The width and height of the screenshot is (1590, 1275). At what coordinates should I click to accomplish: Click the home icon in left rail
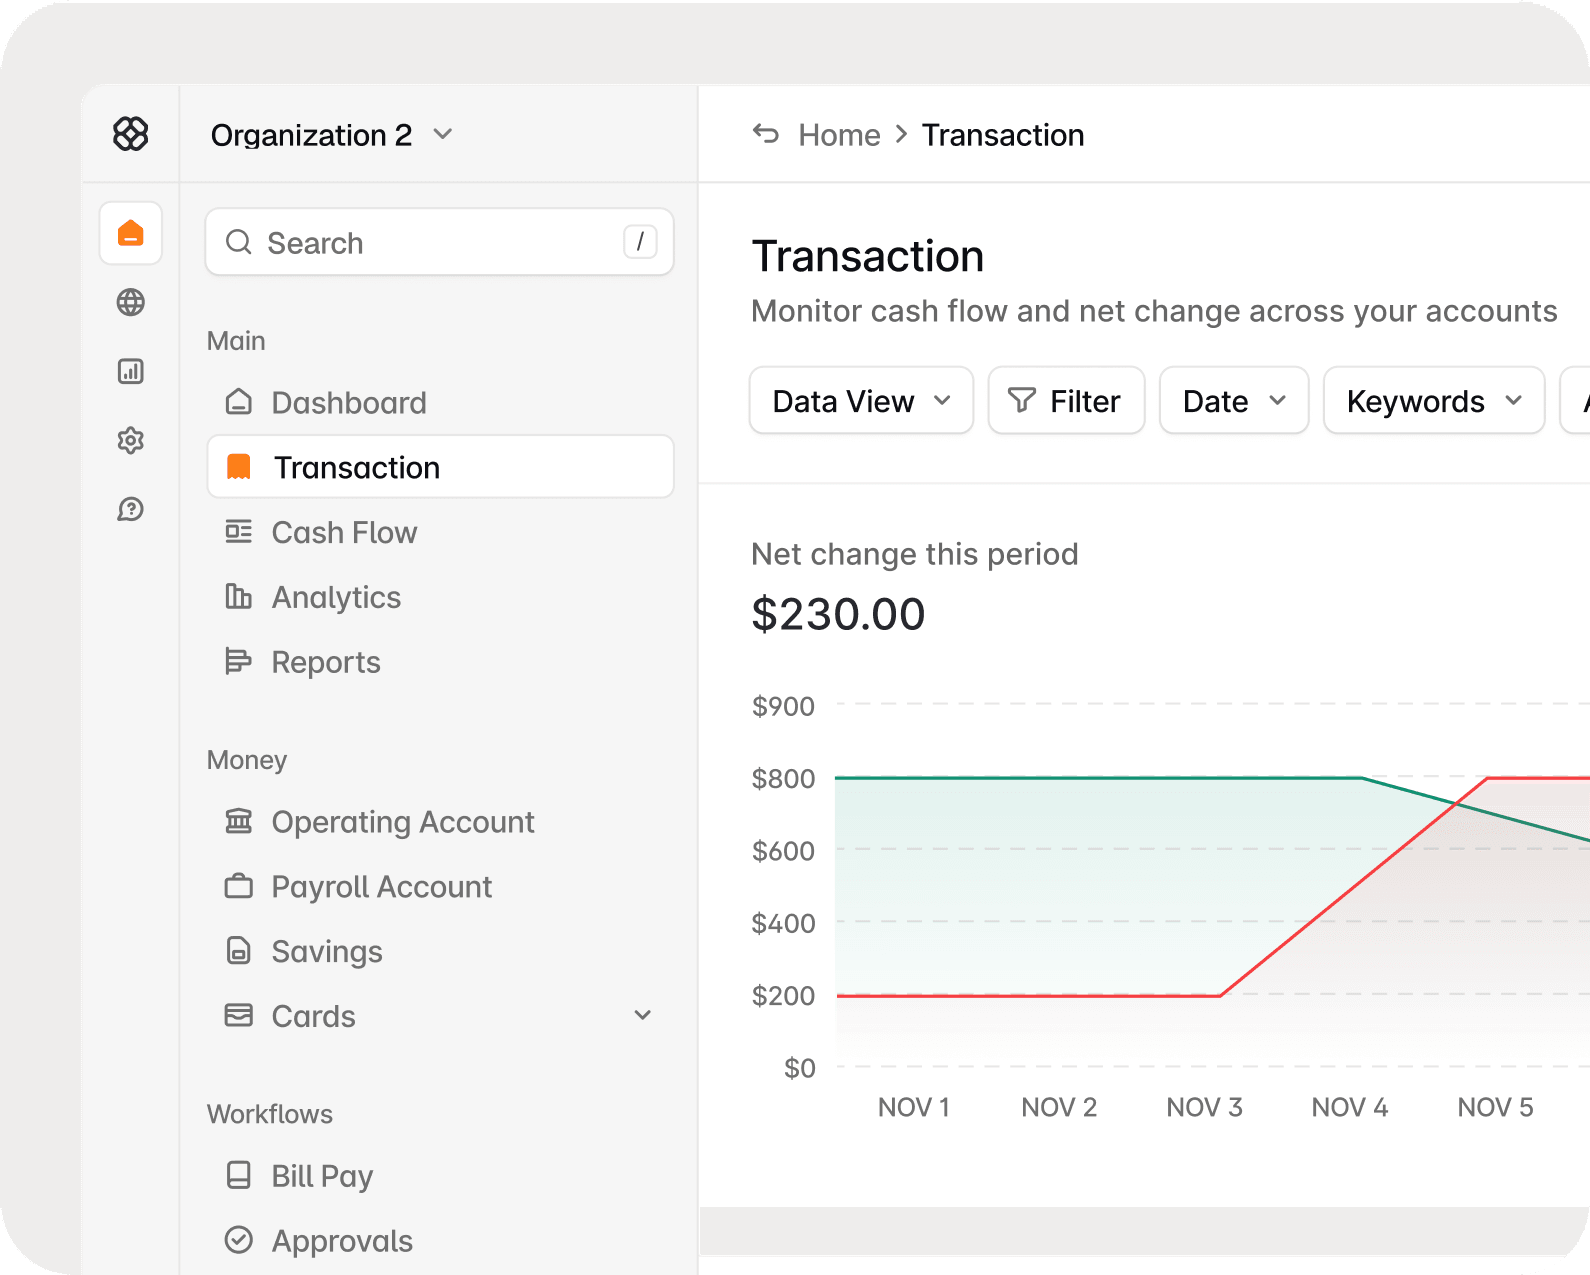pos(131,233)
